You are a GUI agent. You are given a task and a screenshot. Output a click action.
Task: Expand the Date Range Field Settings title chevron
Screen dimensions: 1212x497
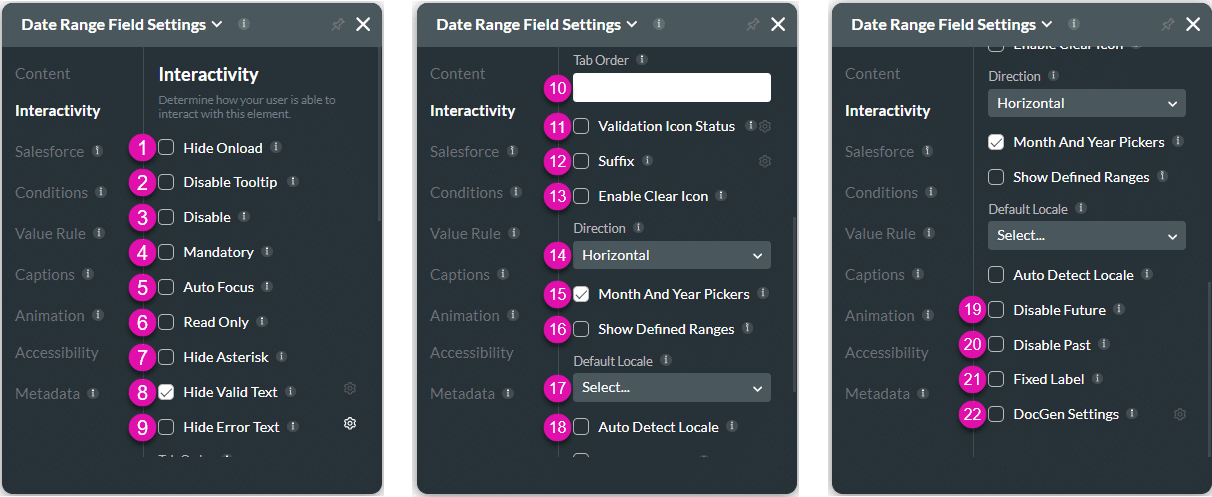[x=216, y=25]
